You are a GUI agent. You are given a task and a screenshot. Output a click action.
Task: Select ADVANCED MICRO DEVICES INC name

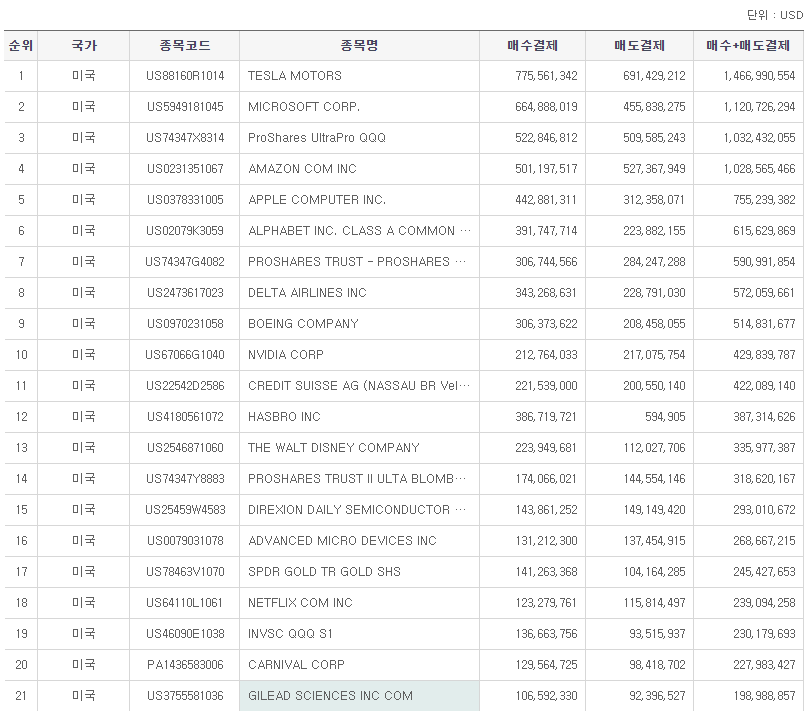tap(342, 541)
